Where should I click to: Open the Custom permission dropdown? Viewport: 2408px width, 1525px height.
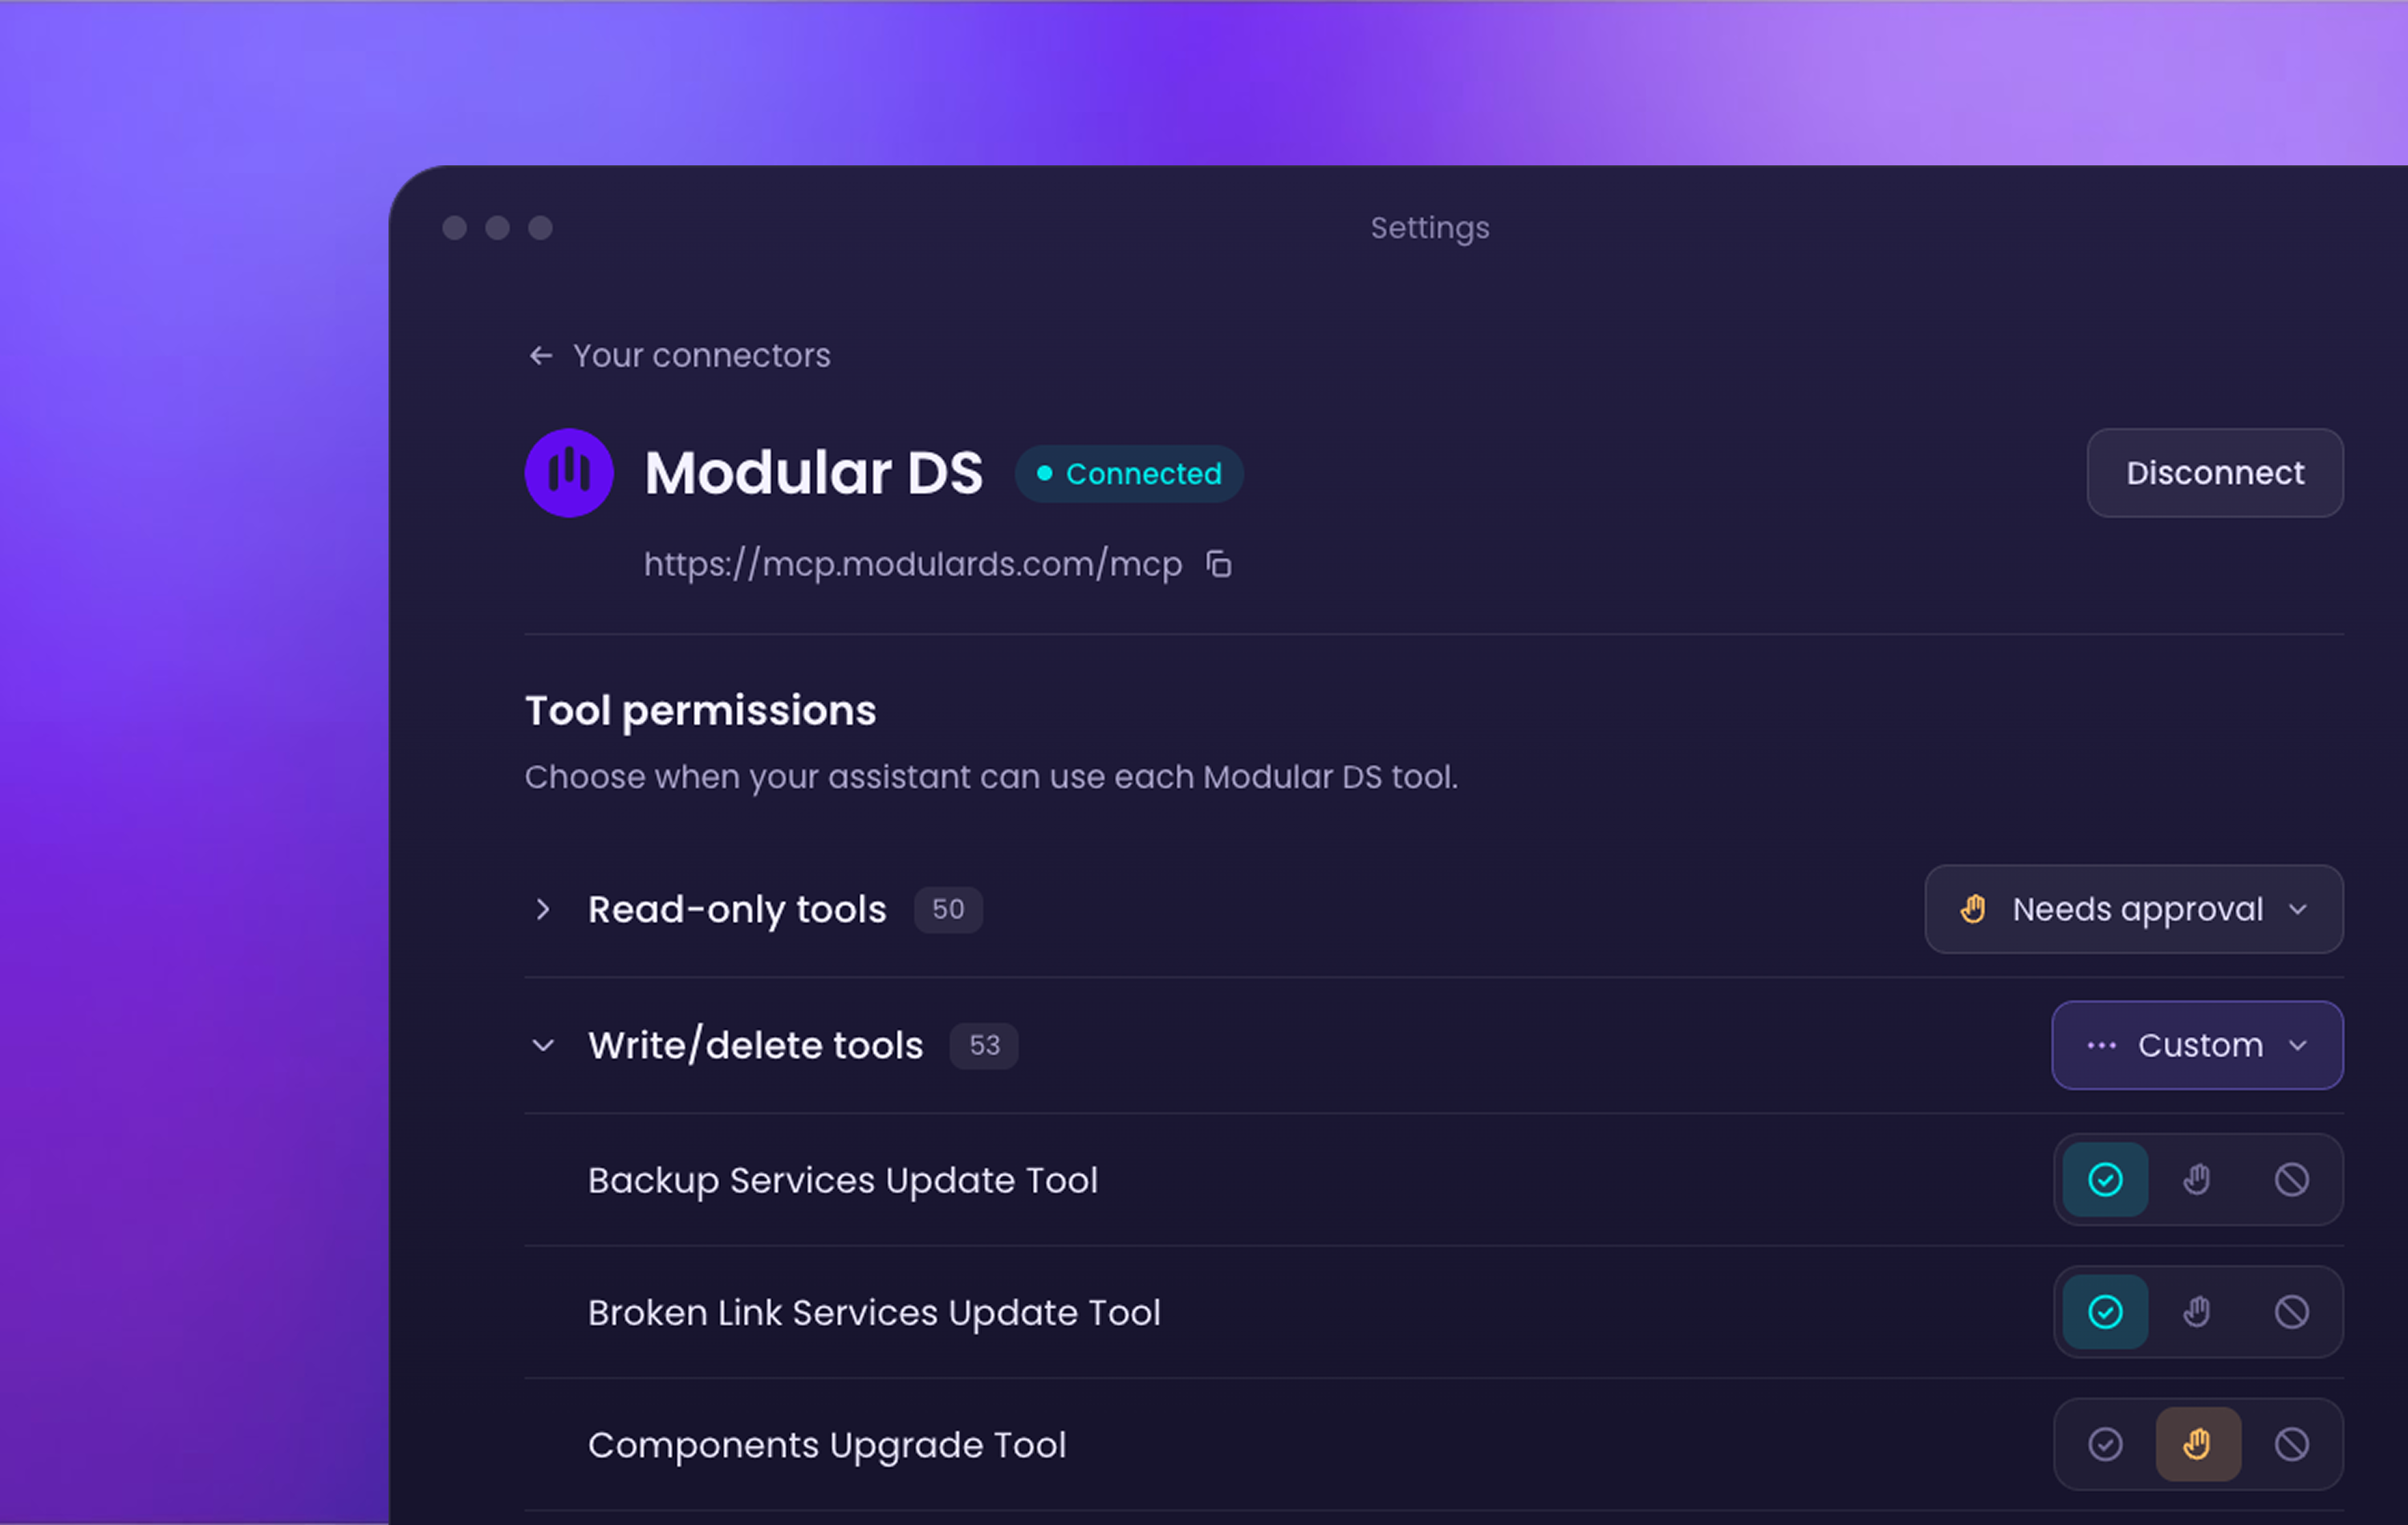coord(2197,1046)
